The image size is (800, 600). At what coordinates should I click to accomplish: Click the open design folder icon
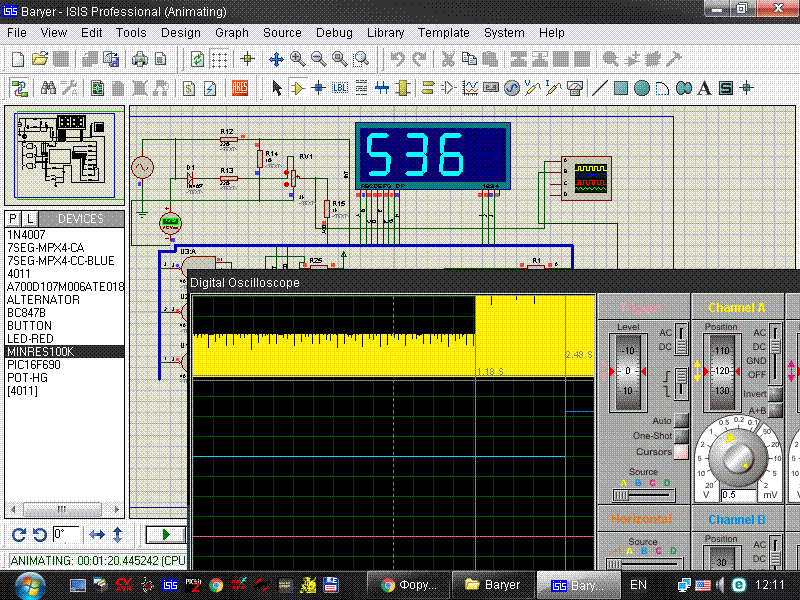[x=40, y=59]
